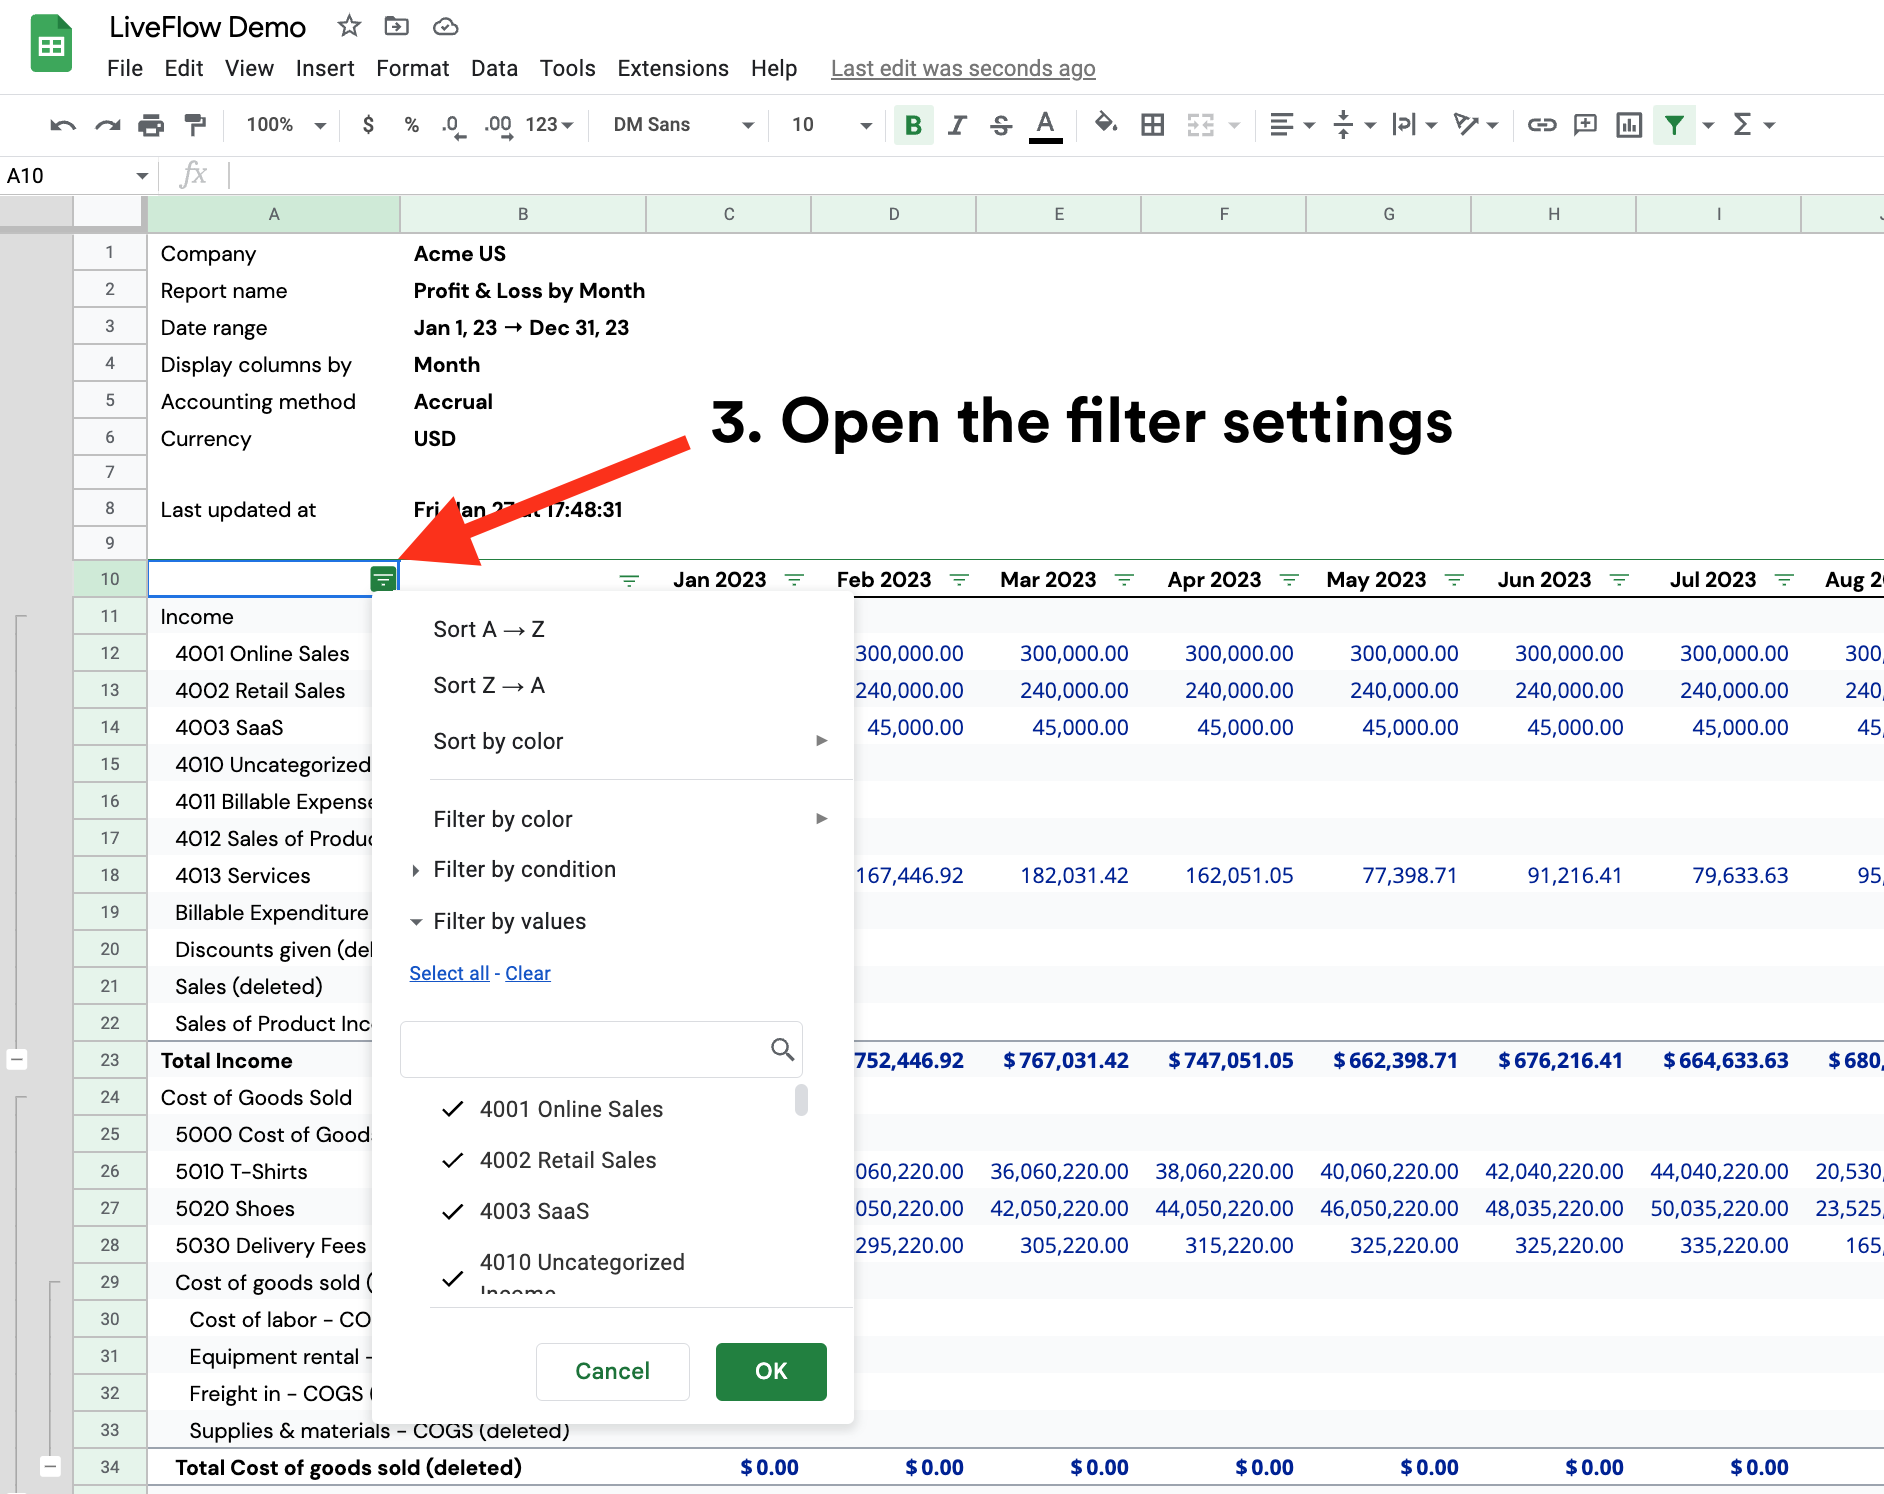Click the merge cells icon
The image size is (1884, 1494).
(1200, 125)
